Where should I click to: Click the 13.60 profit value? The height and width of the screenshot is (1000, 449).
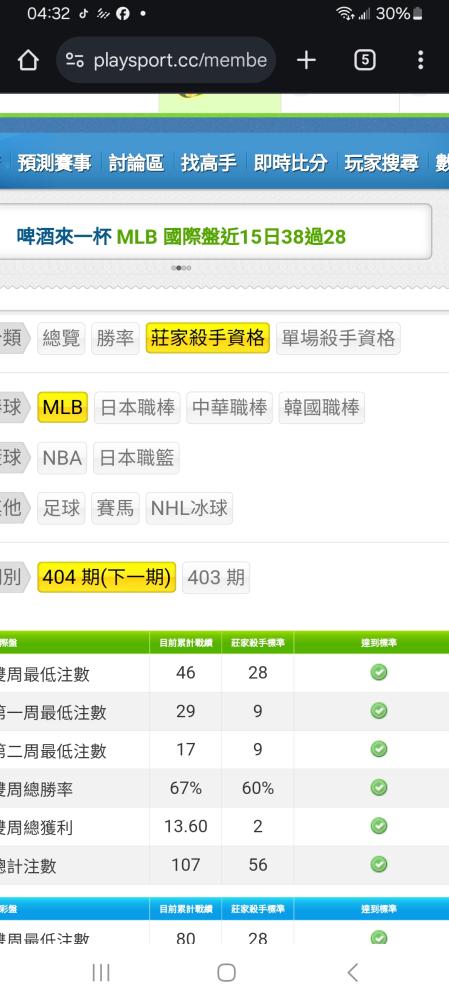coord(186,827)
